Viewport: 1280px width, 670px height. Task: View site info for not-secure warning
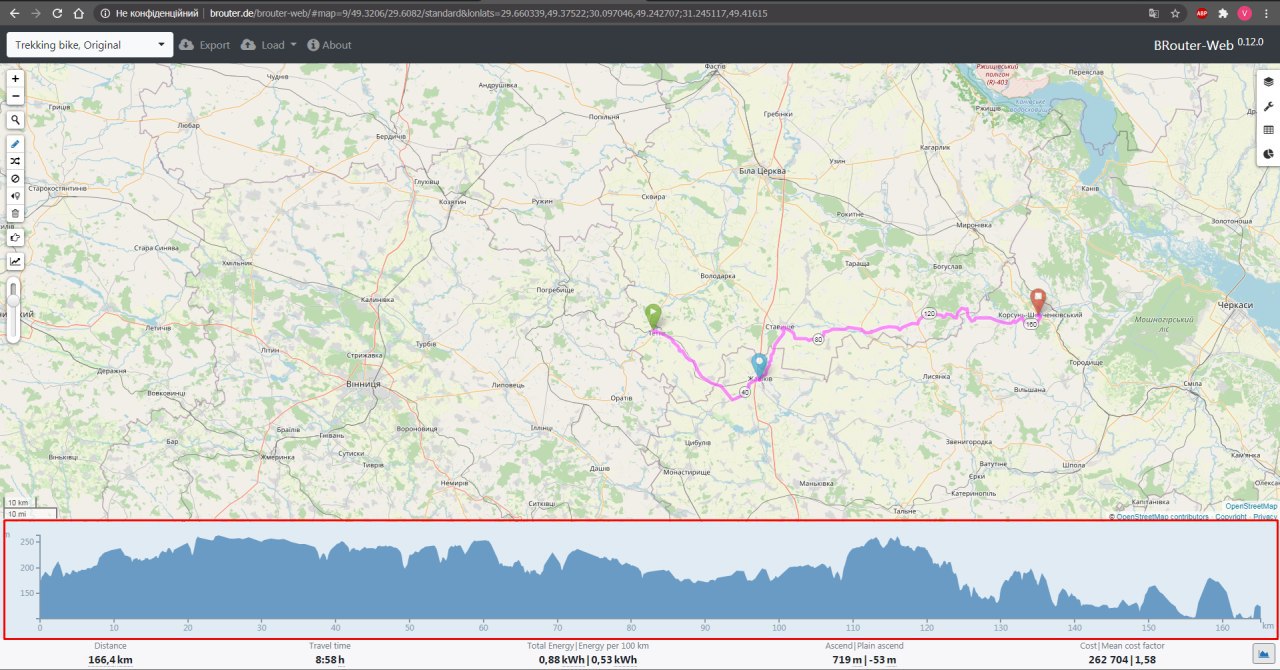click(150, 14)
